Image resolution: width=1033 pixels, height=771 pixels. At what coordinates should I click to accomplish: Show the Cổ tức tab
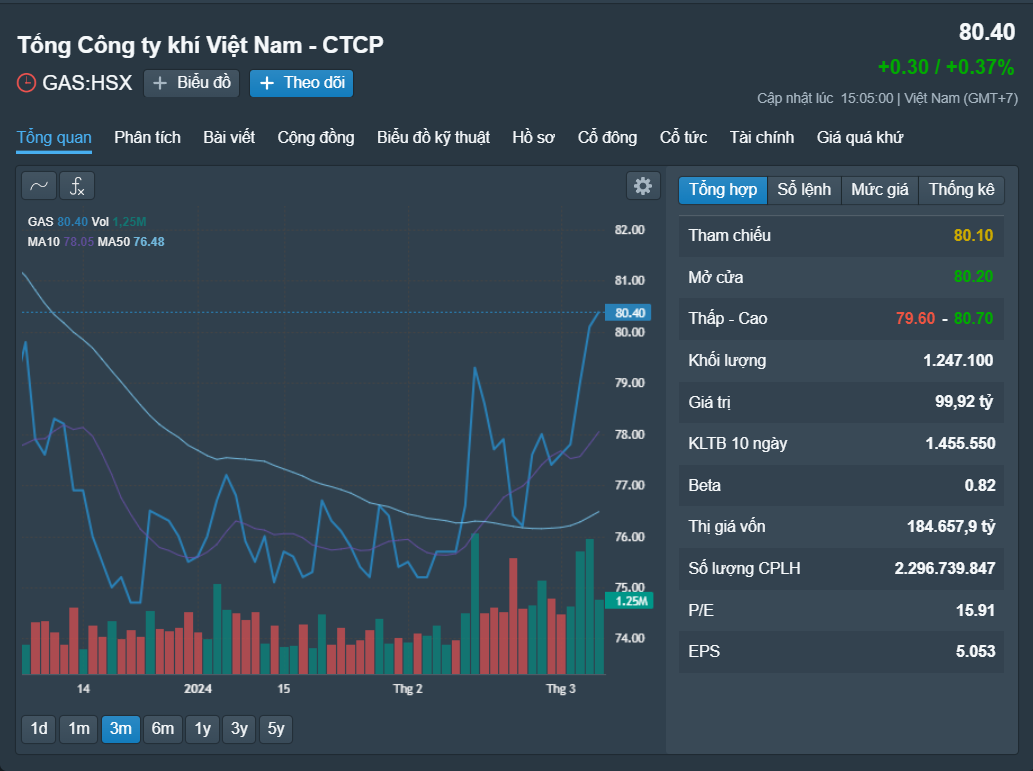click(x=683, y=137)
